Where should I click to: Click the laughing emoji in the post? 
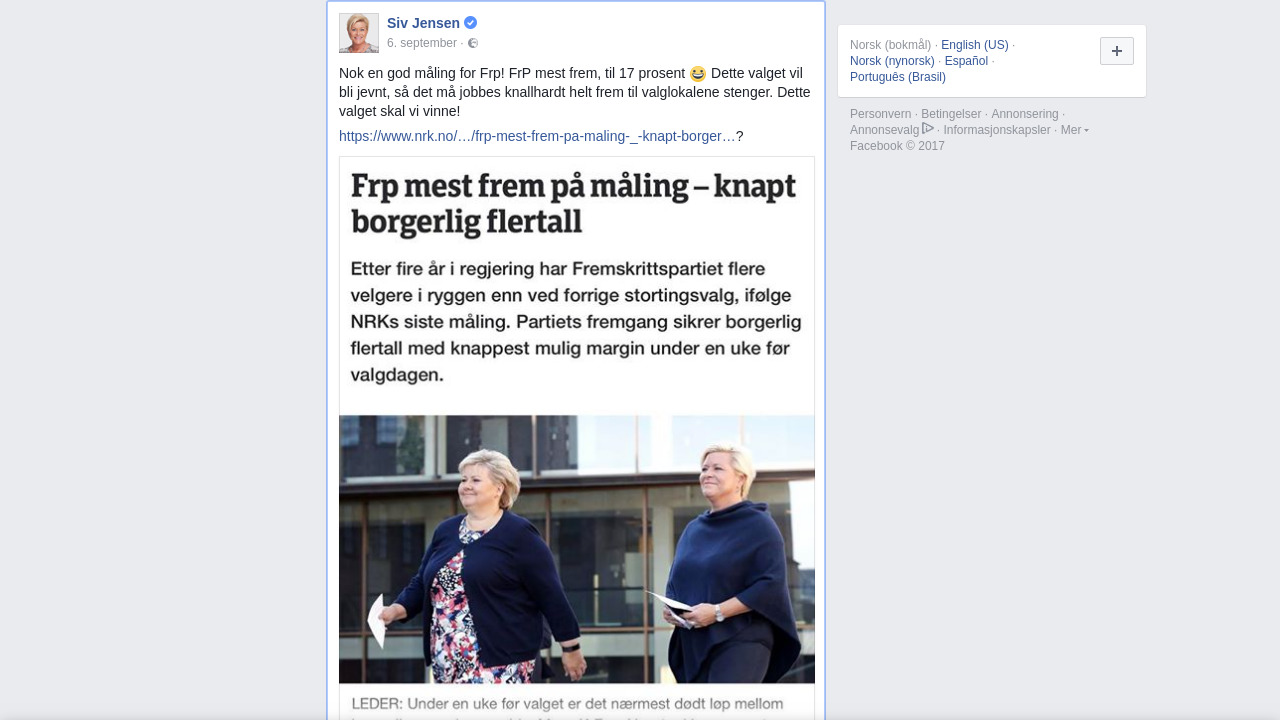[698, 74]
